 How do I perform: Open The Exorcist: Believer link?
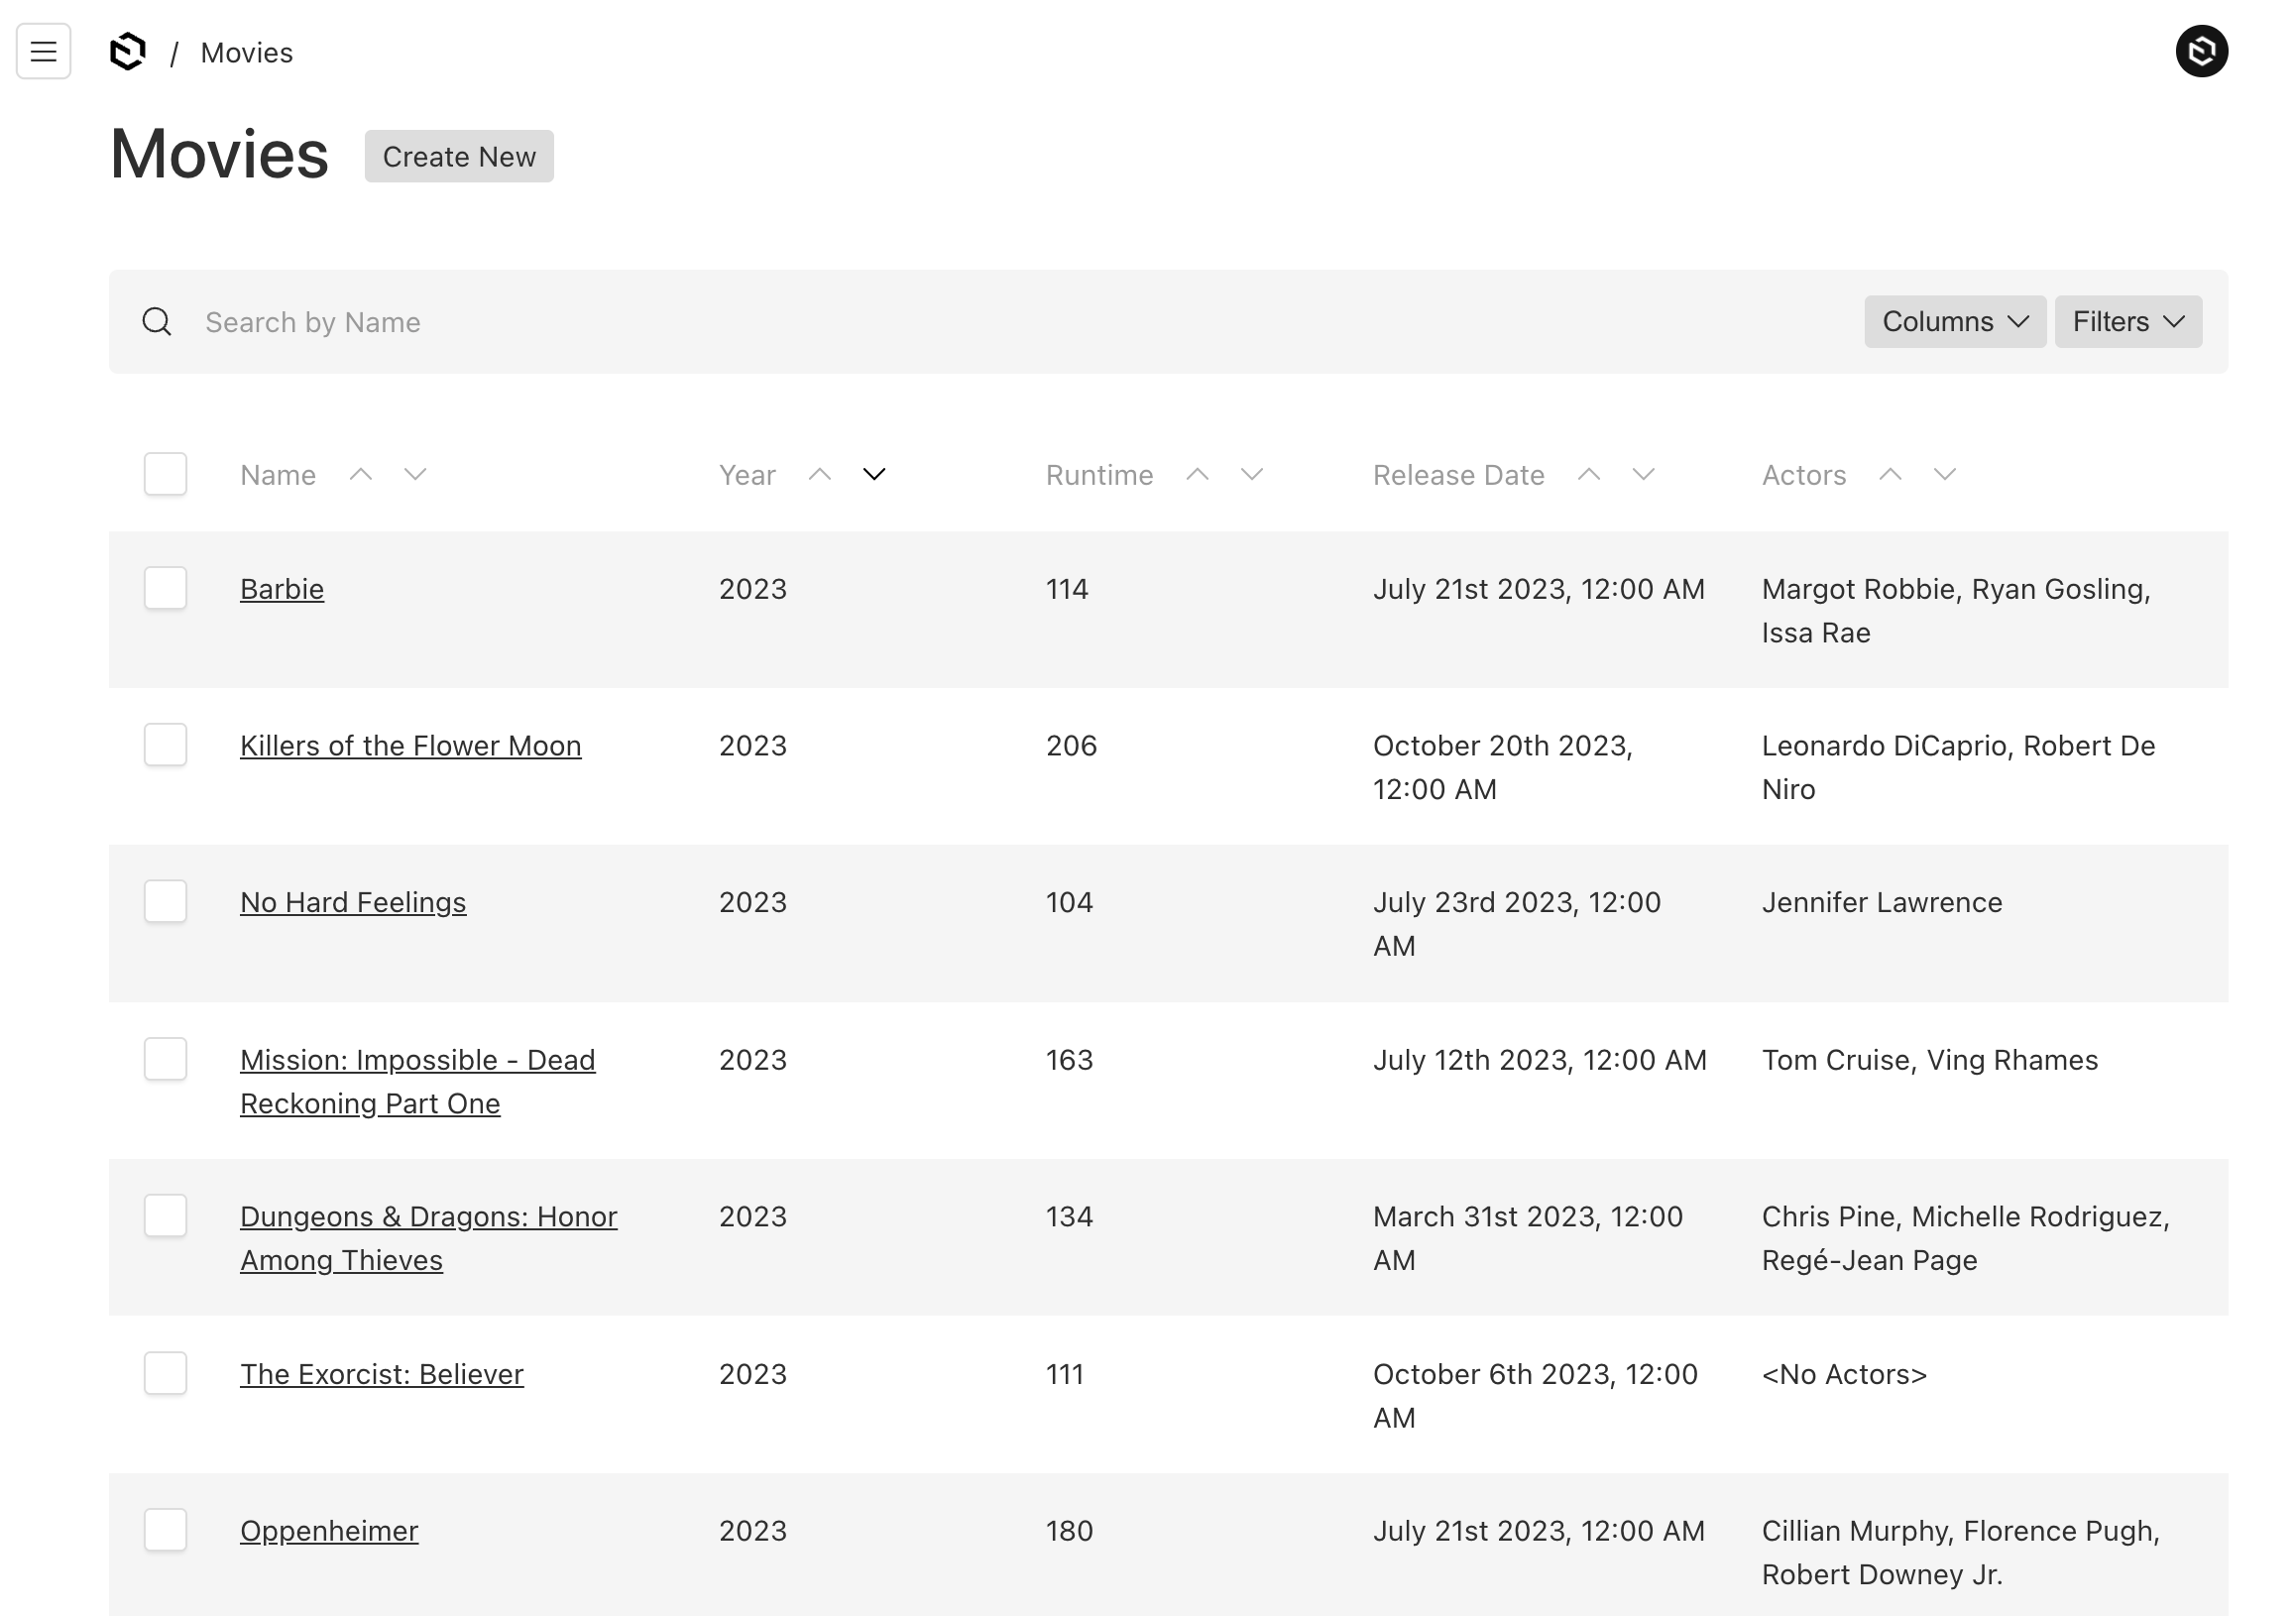click(381, 1374)
